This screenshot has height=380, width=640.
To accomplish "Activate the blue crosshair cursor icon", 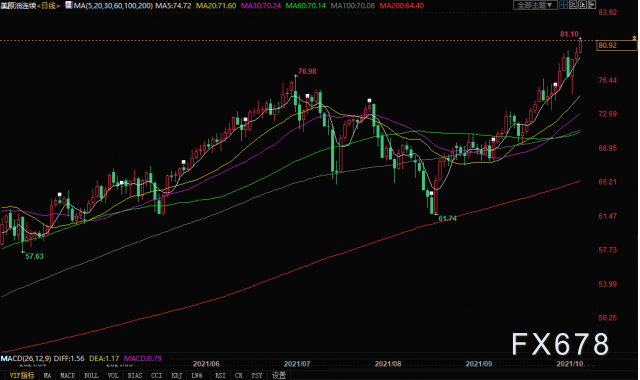I will [x=564, y=4].
